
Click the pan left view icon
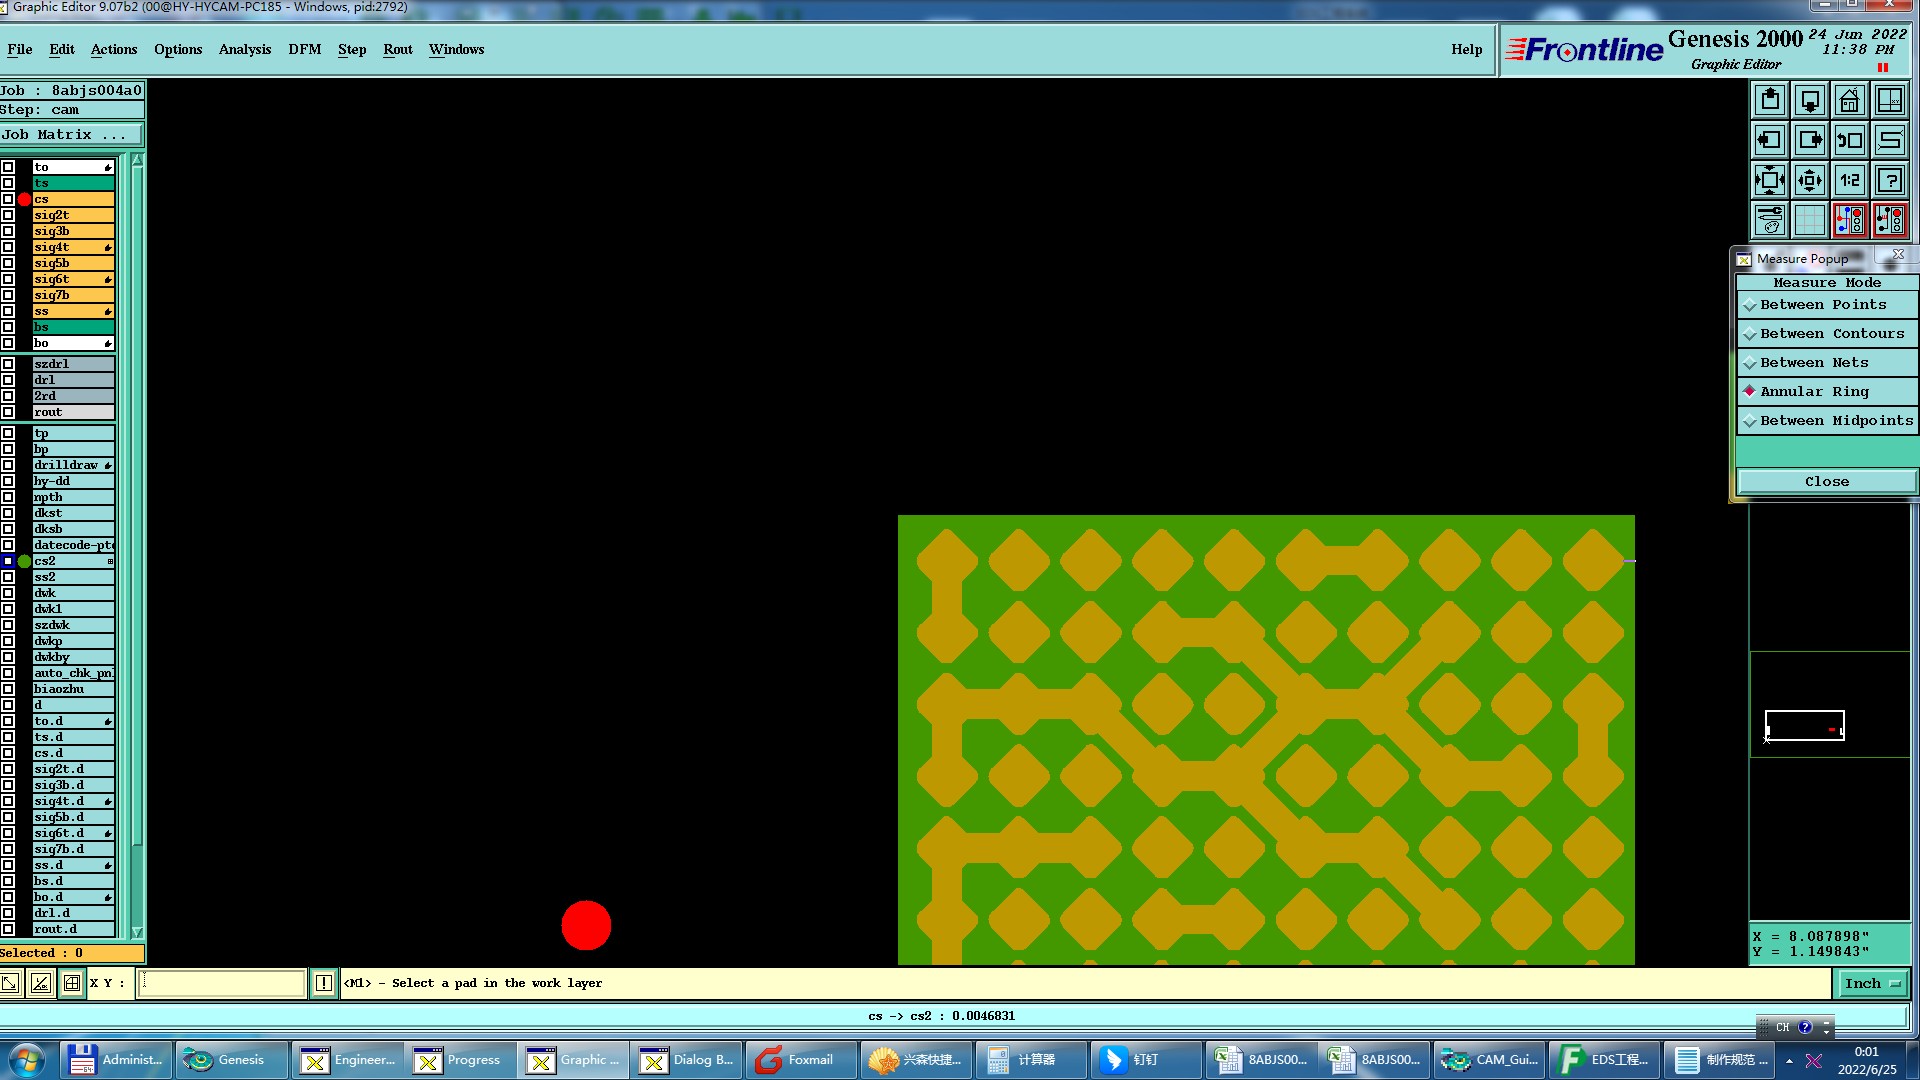pos(1769,140)
